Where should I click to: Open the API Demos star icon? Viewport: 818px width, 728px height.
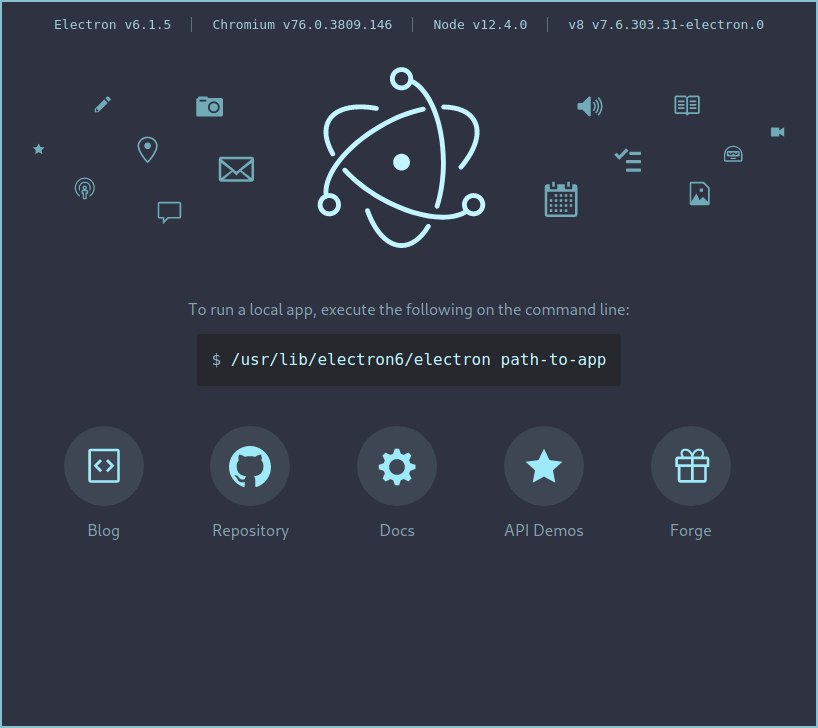(544, 466)
